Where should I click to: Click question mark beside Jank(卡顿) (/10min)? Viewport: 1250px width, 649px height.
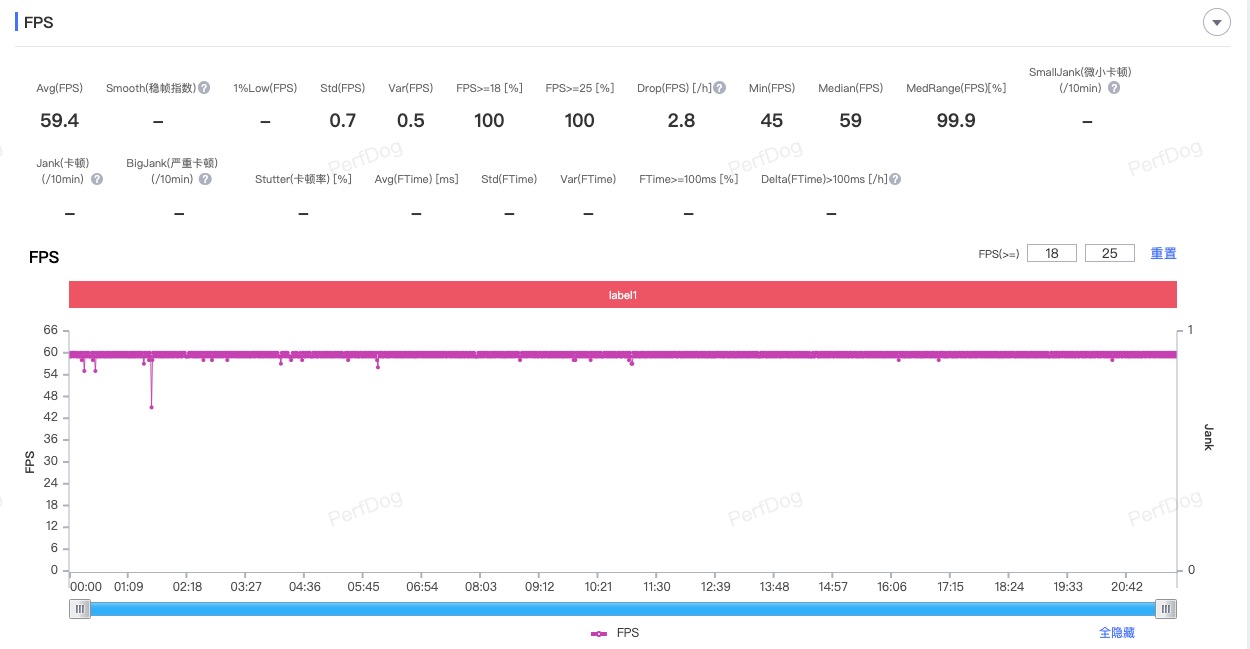97,179
